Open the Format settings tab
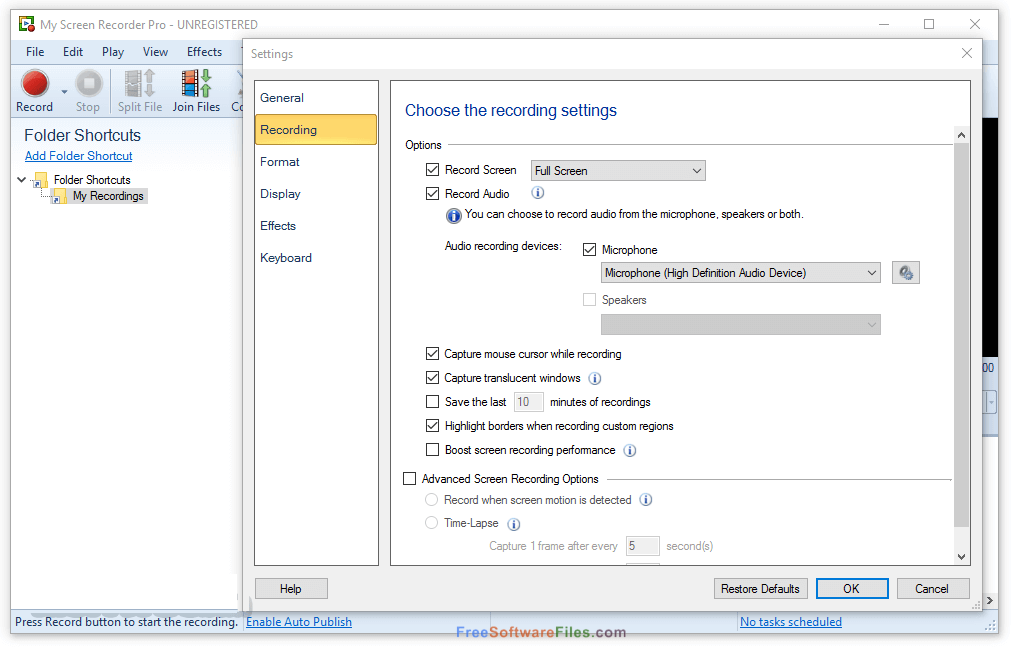 click(x=315, y=162)
